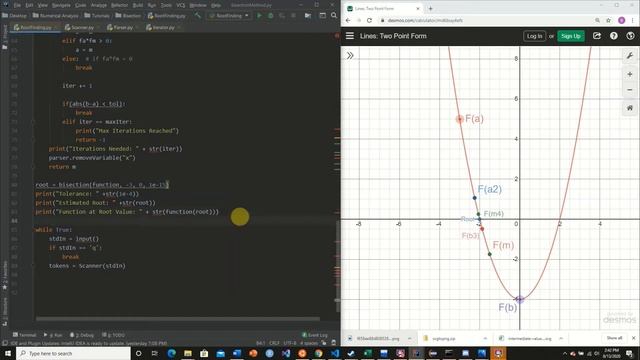
Task: Click the desmos.com address bar
Action: [x=486, y=20]
